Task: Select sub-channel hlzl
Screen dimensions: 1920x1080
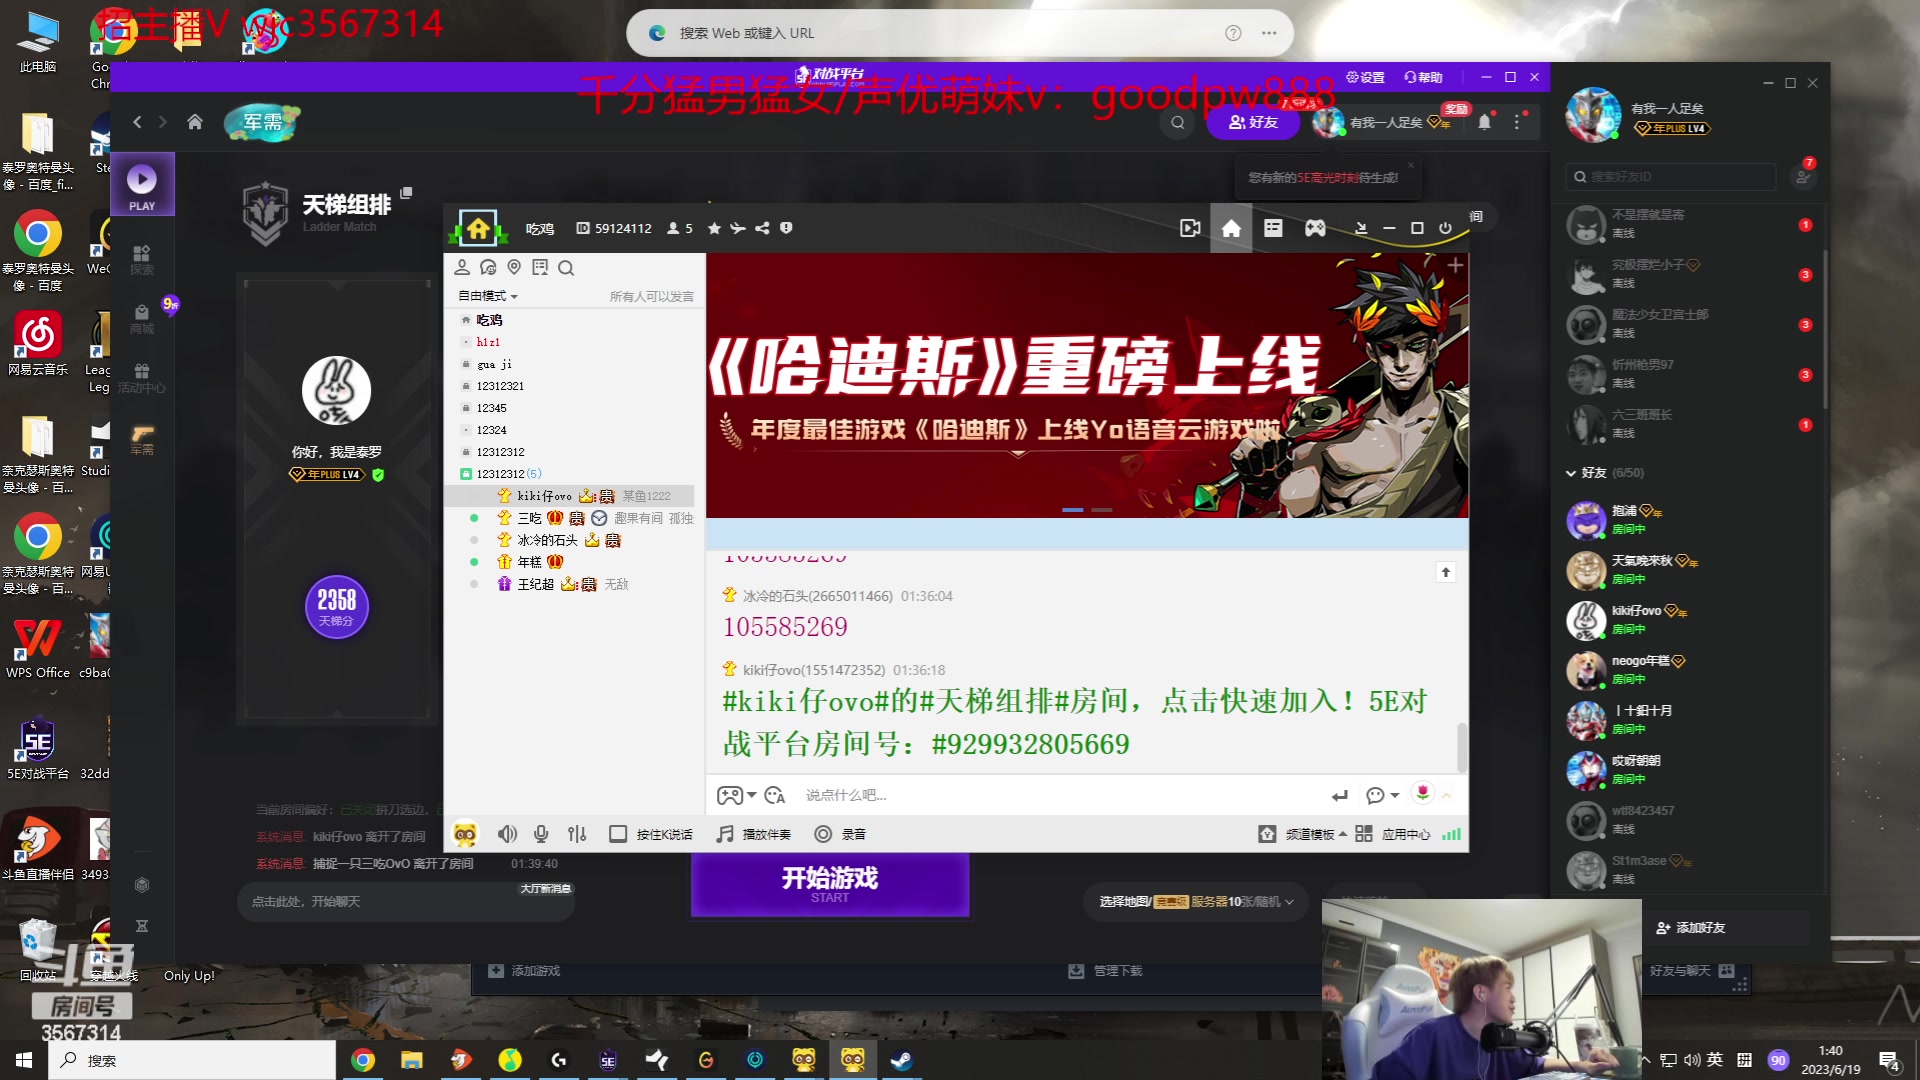Action: coord(488,342)
